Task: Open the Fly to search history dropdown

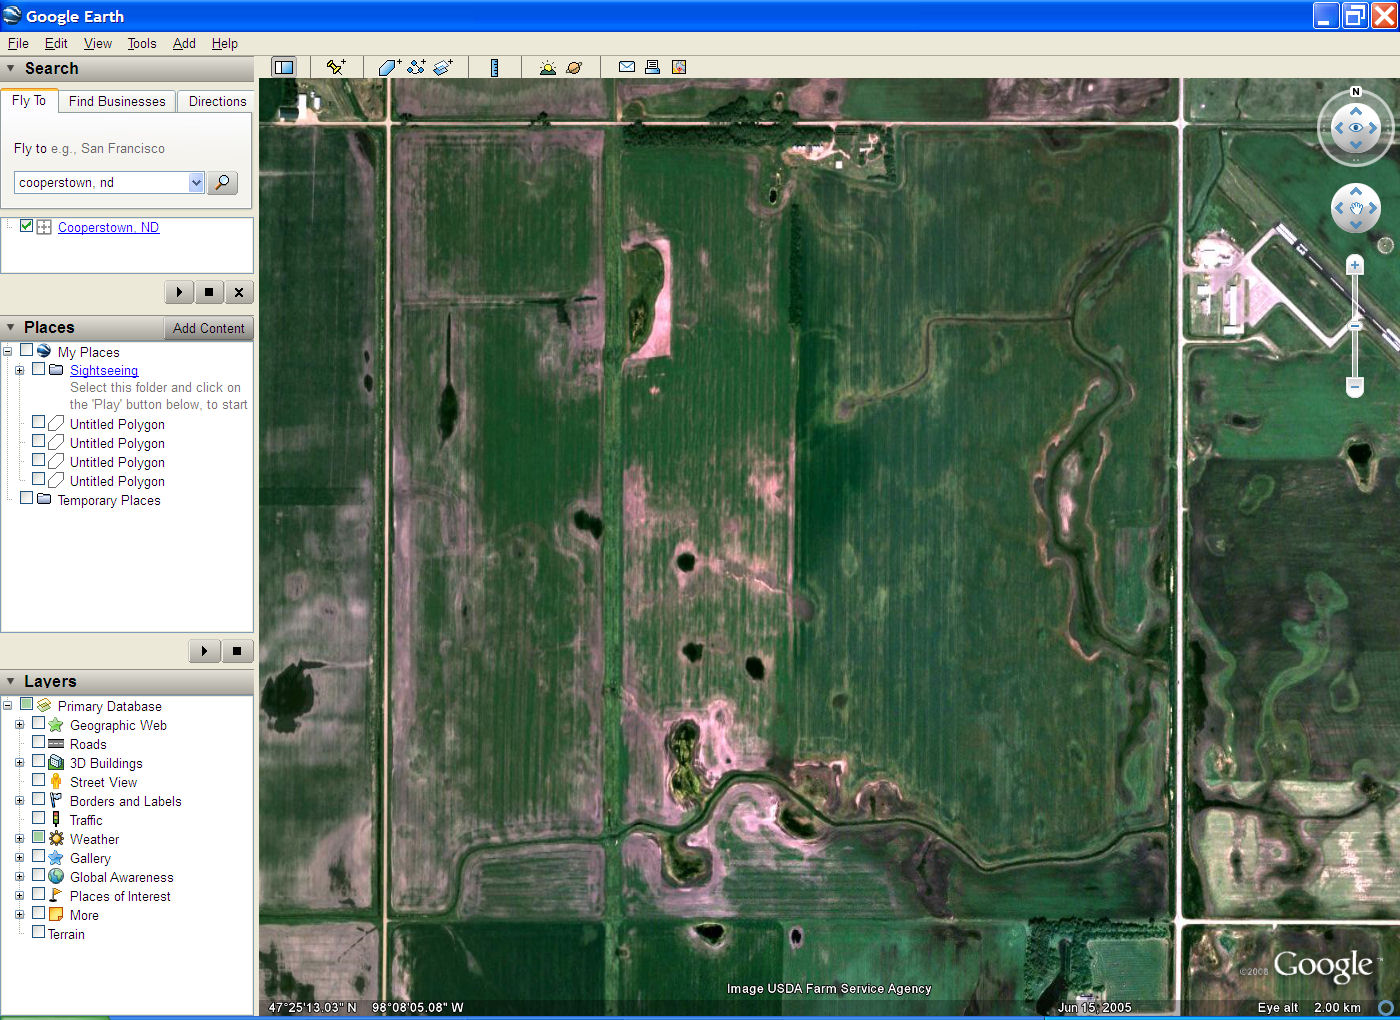Action: [196, 182]
